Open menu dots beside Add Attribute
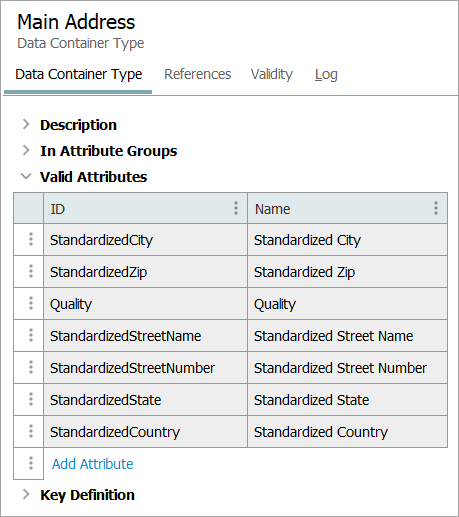 (x=31, y=463)
